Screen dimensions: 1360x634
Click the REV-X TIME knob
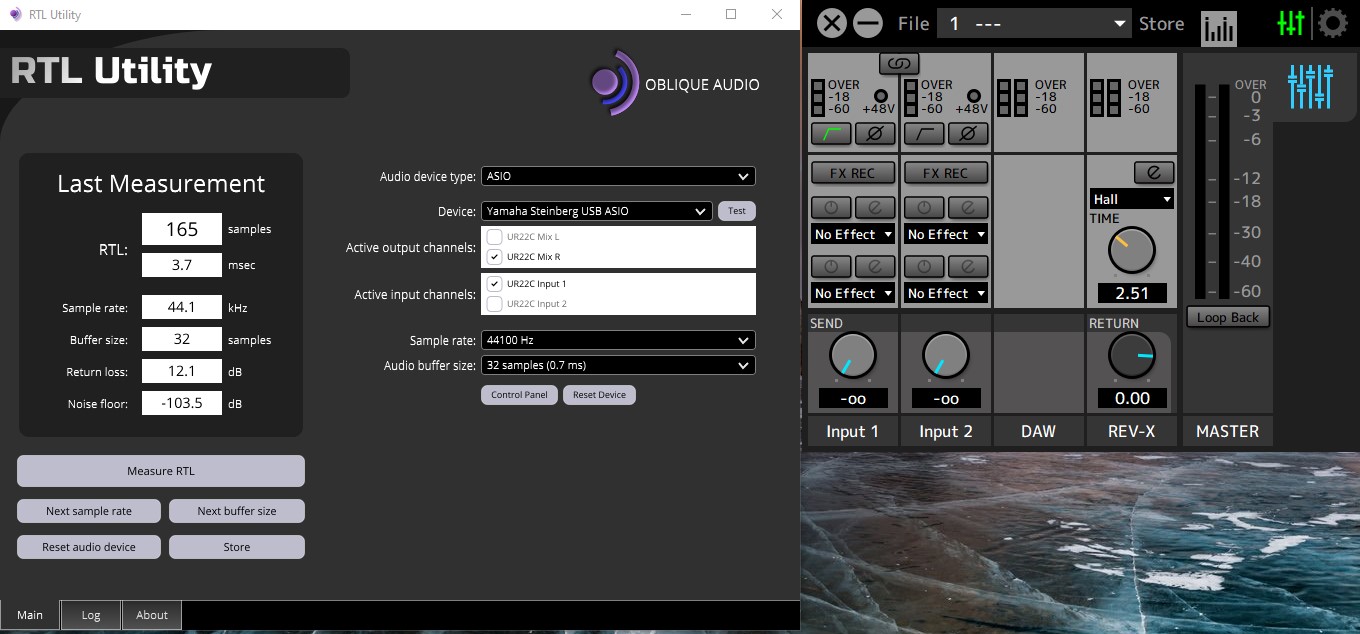1131,250
